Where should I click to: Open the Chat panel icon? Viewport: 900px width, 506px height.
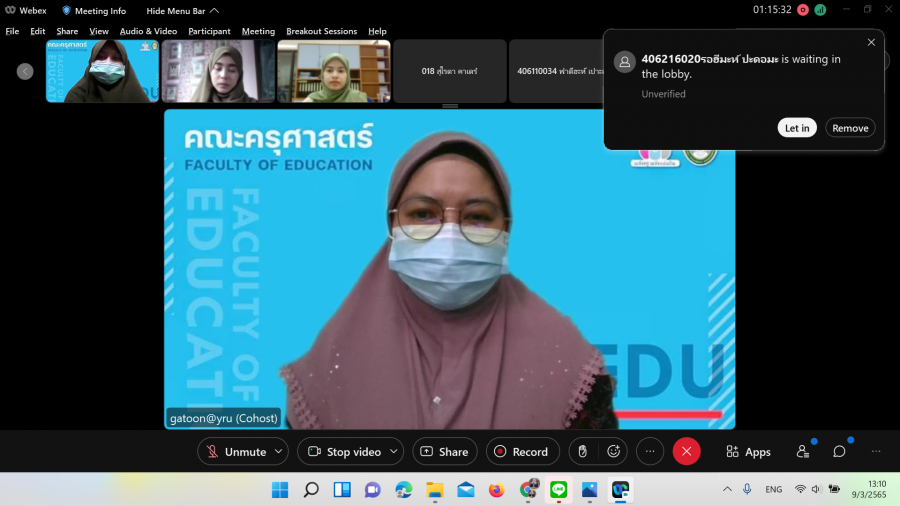[x=839, y=452]
